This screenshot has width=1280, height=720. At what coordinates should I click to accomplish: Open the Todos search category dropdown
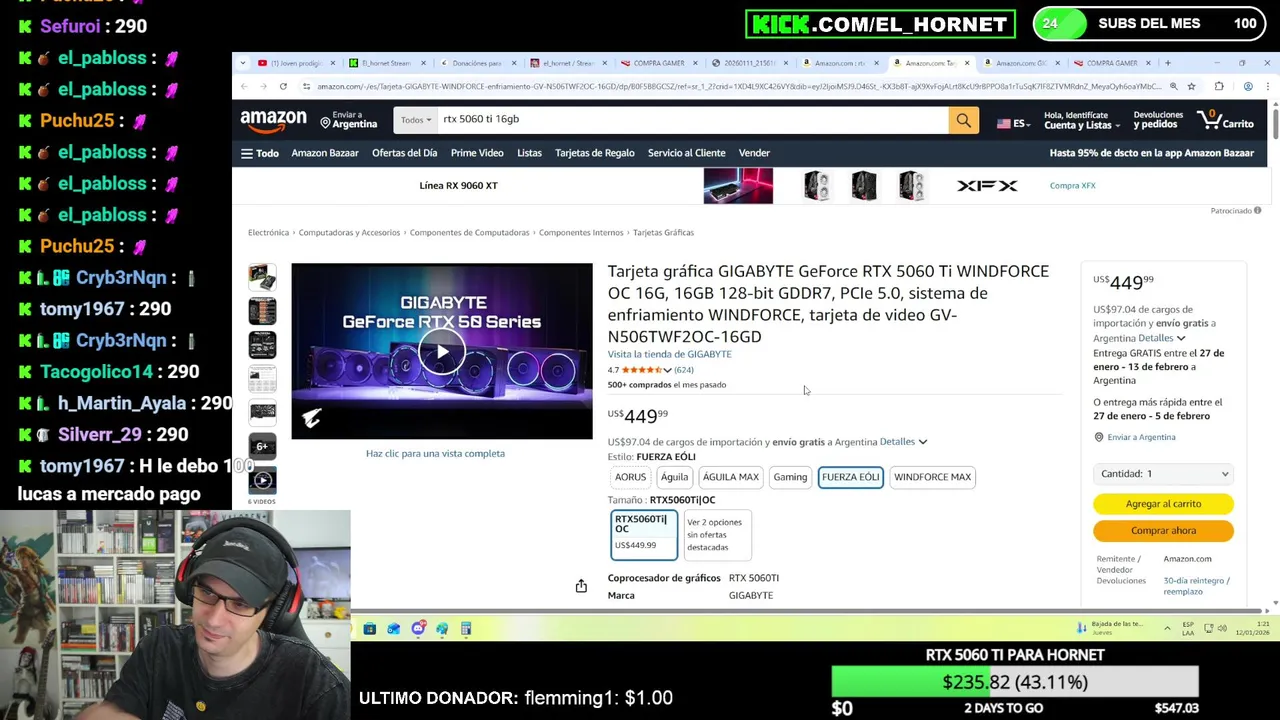pyautogui.click(x=416, y=120)
